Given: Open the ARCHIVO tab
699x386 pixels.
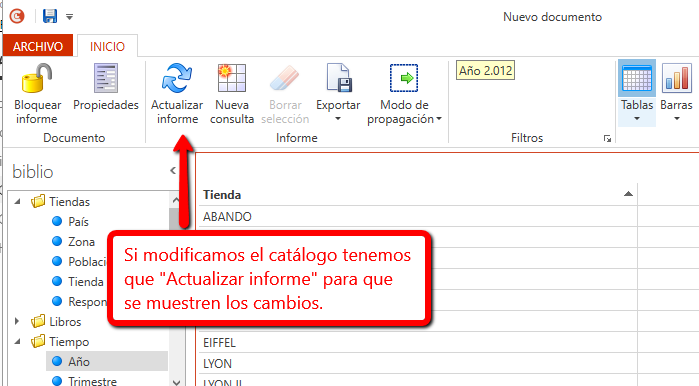Looking at the screenshot, I should tap(38, 46).
